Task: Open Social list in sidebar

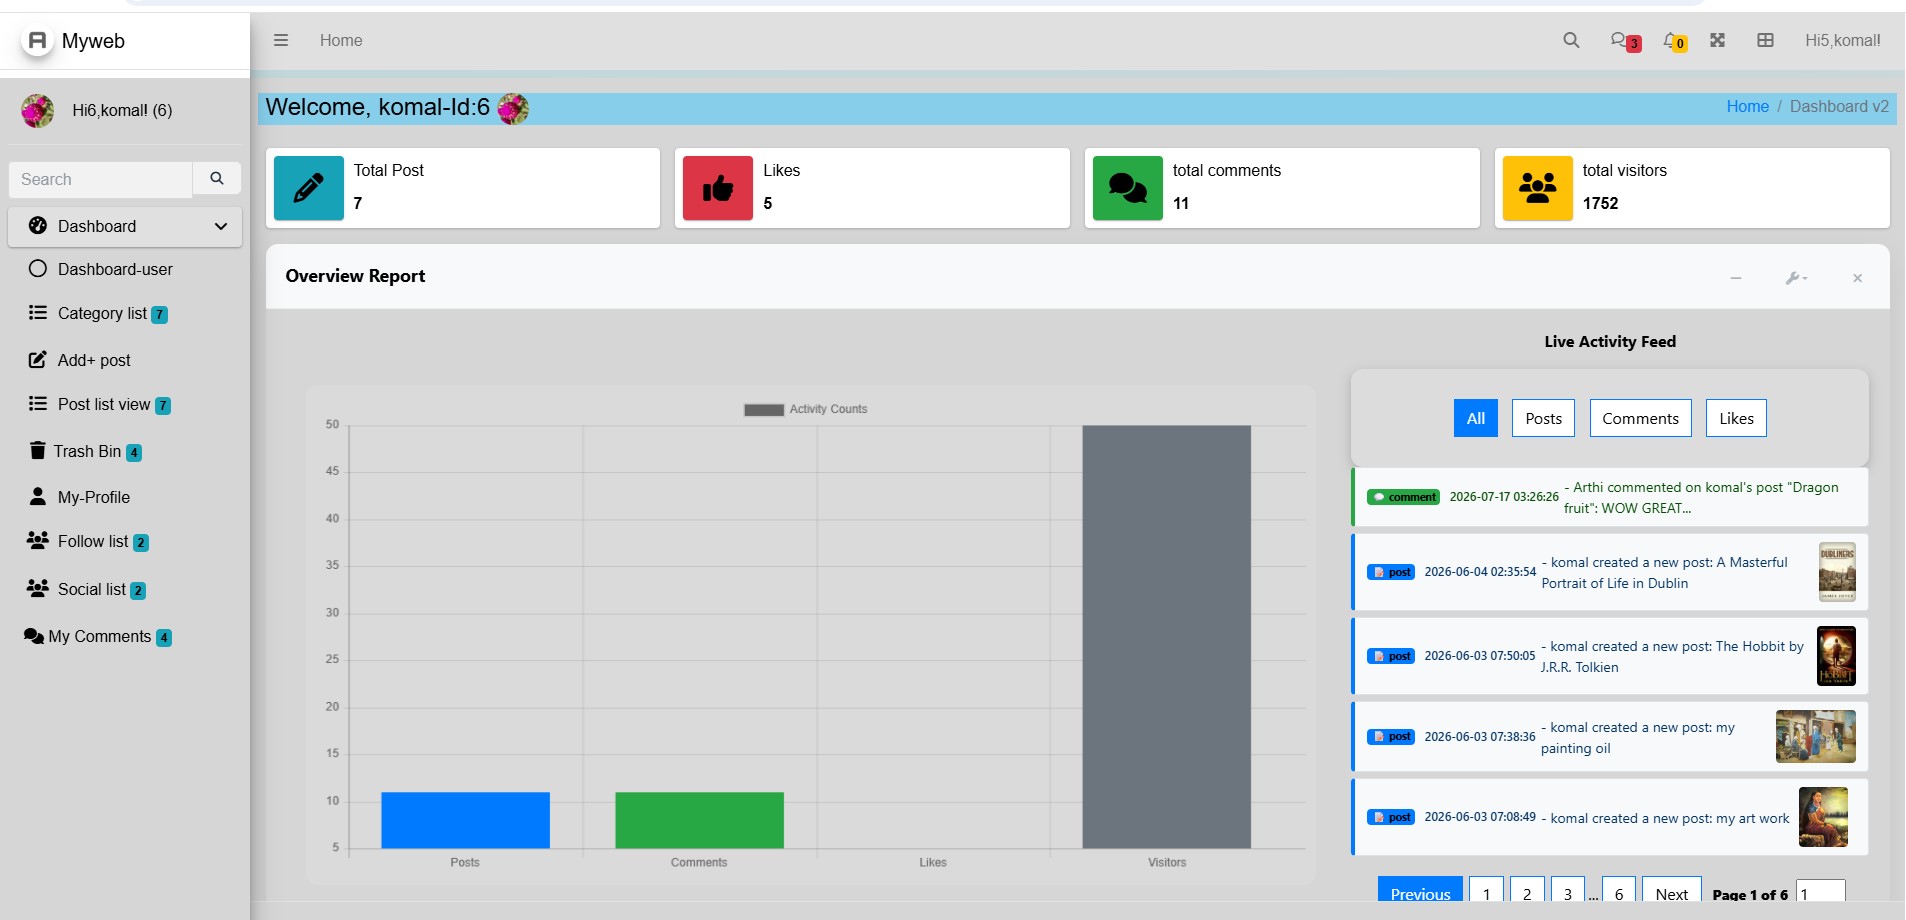Action: [x=101, y=590]
